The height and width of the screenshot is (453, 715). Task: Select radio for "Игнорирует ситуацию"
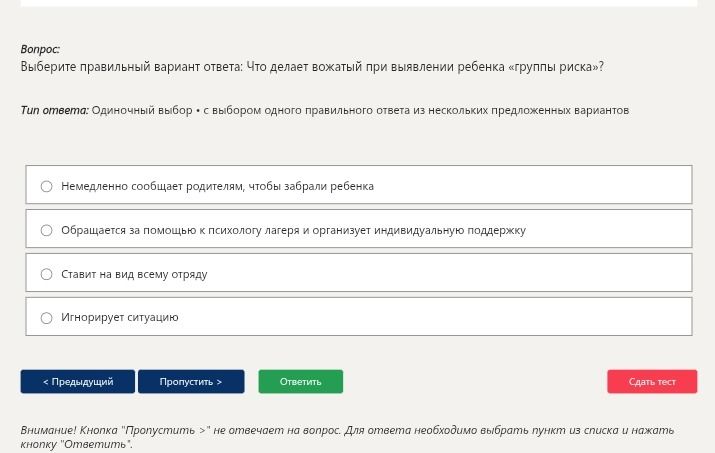(47, 318)
